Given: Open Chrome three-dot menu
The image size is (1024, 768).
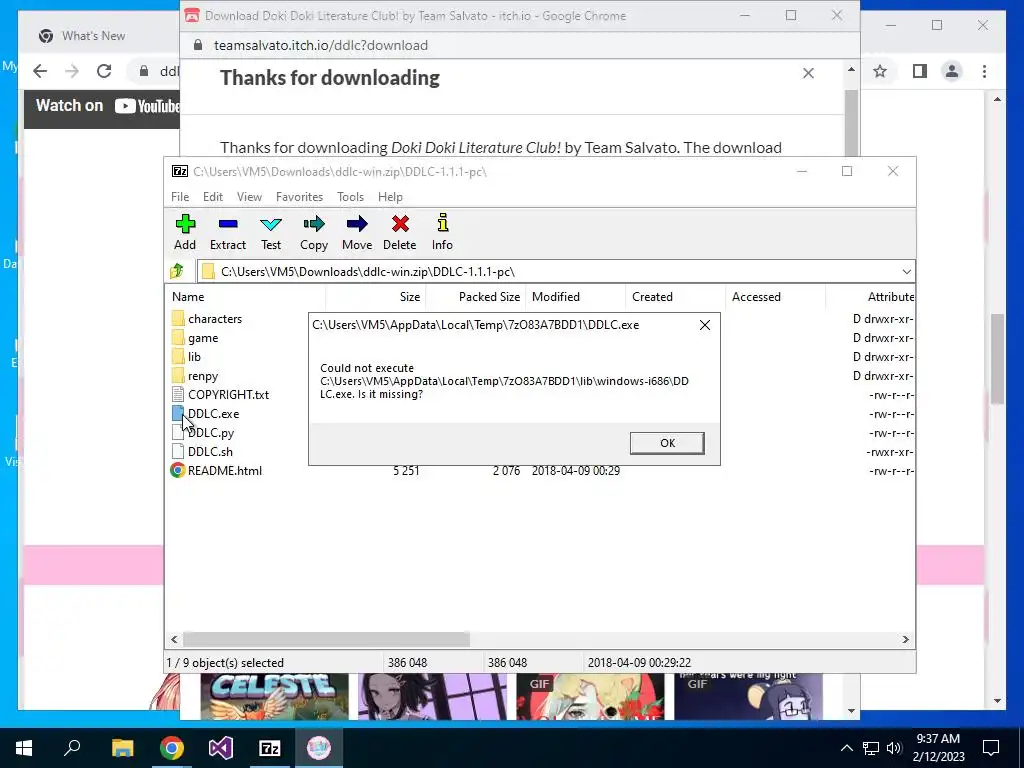Looking at the screenshot, I should pos(984,71).
